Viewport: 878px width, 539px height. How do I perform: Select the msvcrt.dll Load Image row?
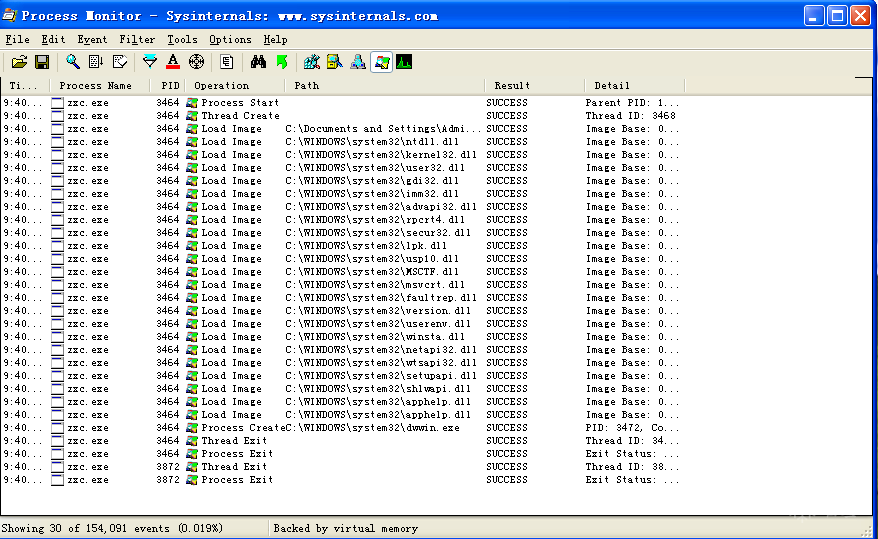pyautogui.click(x=342, y=285)
